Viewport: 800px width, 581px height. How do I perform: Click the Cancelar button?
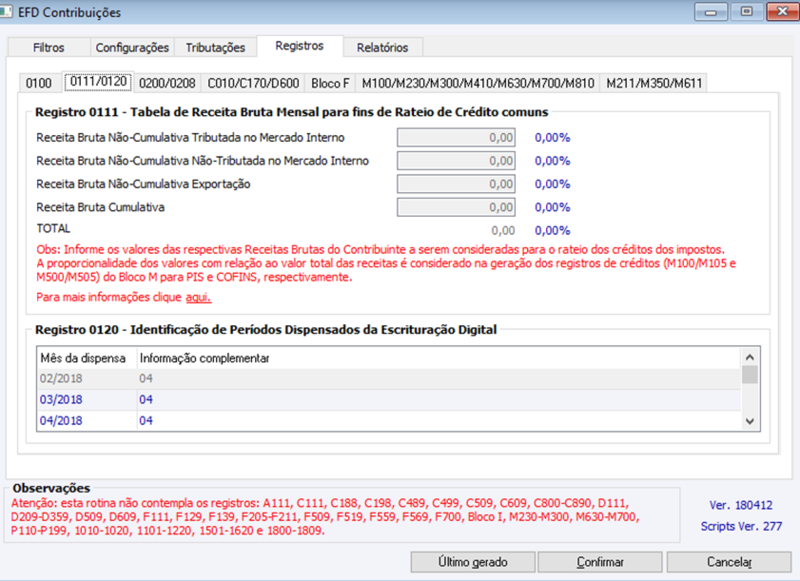click(729, 562)
